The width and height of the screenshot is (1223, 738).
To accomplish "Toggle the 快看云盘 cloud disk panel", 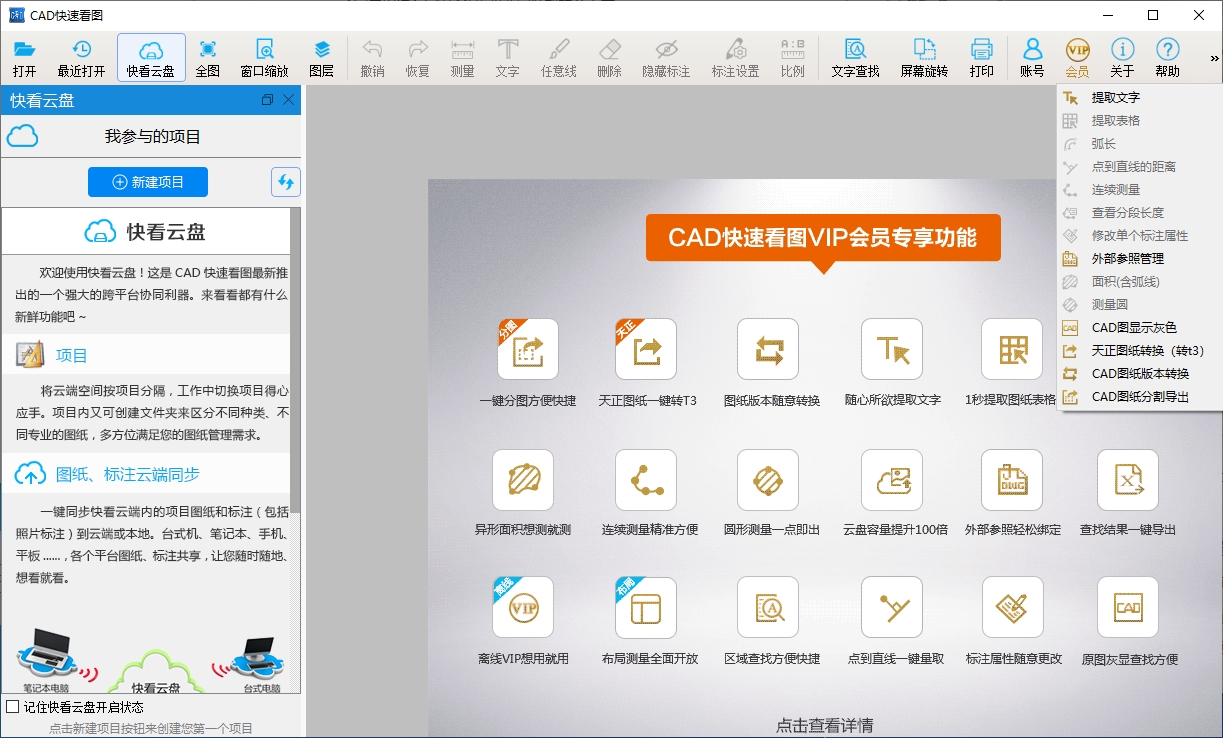I will (x=151, y=58).
